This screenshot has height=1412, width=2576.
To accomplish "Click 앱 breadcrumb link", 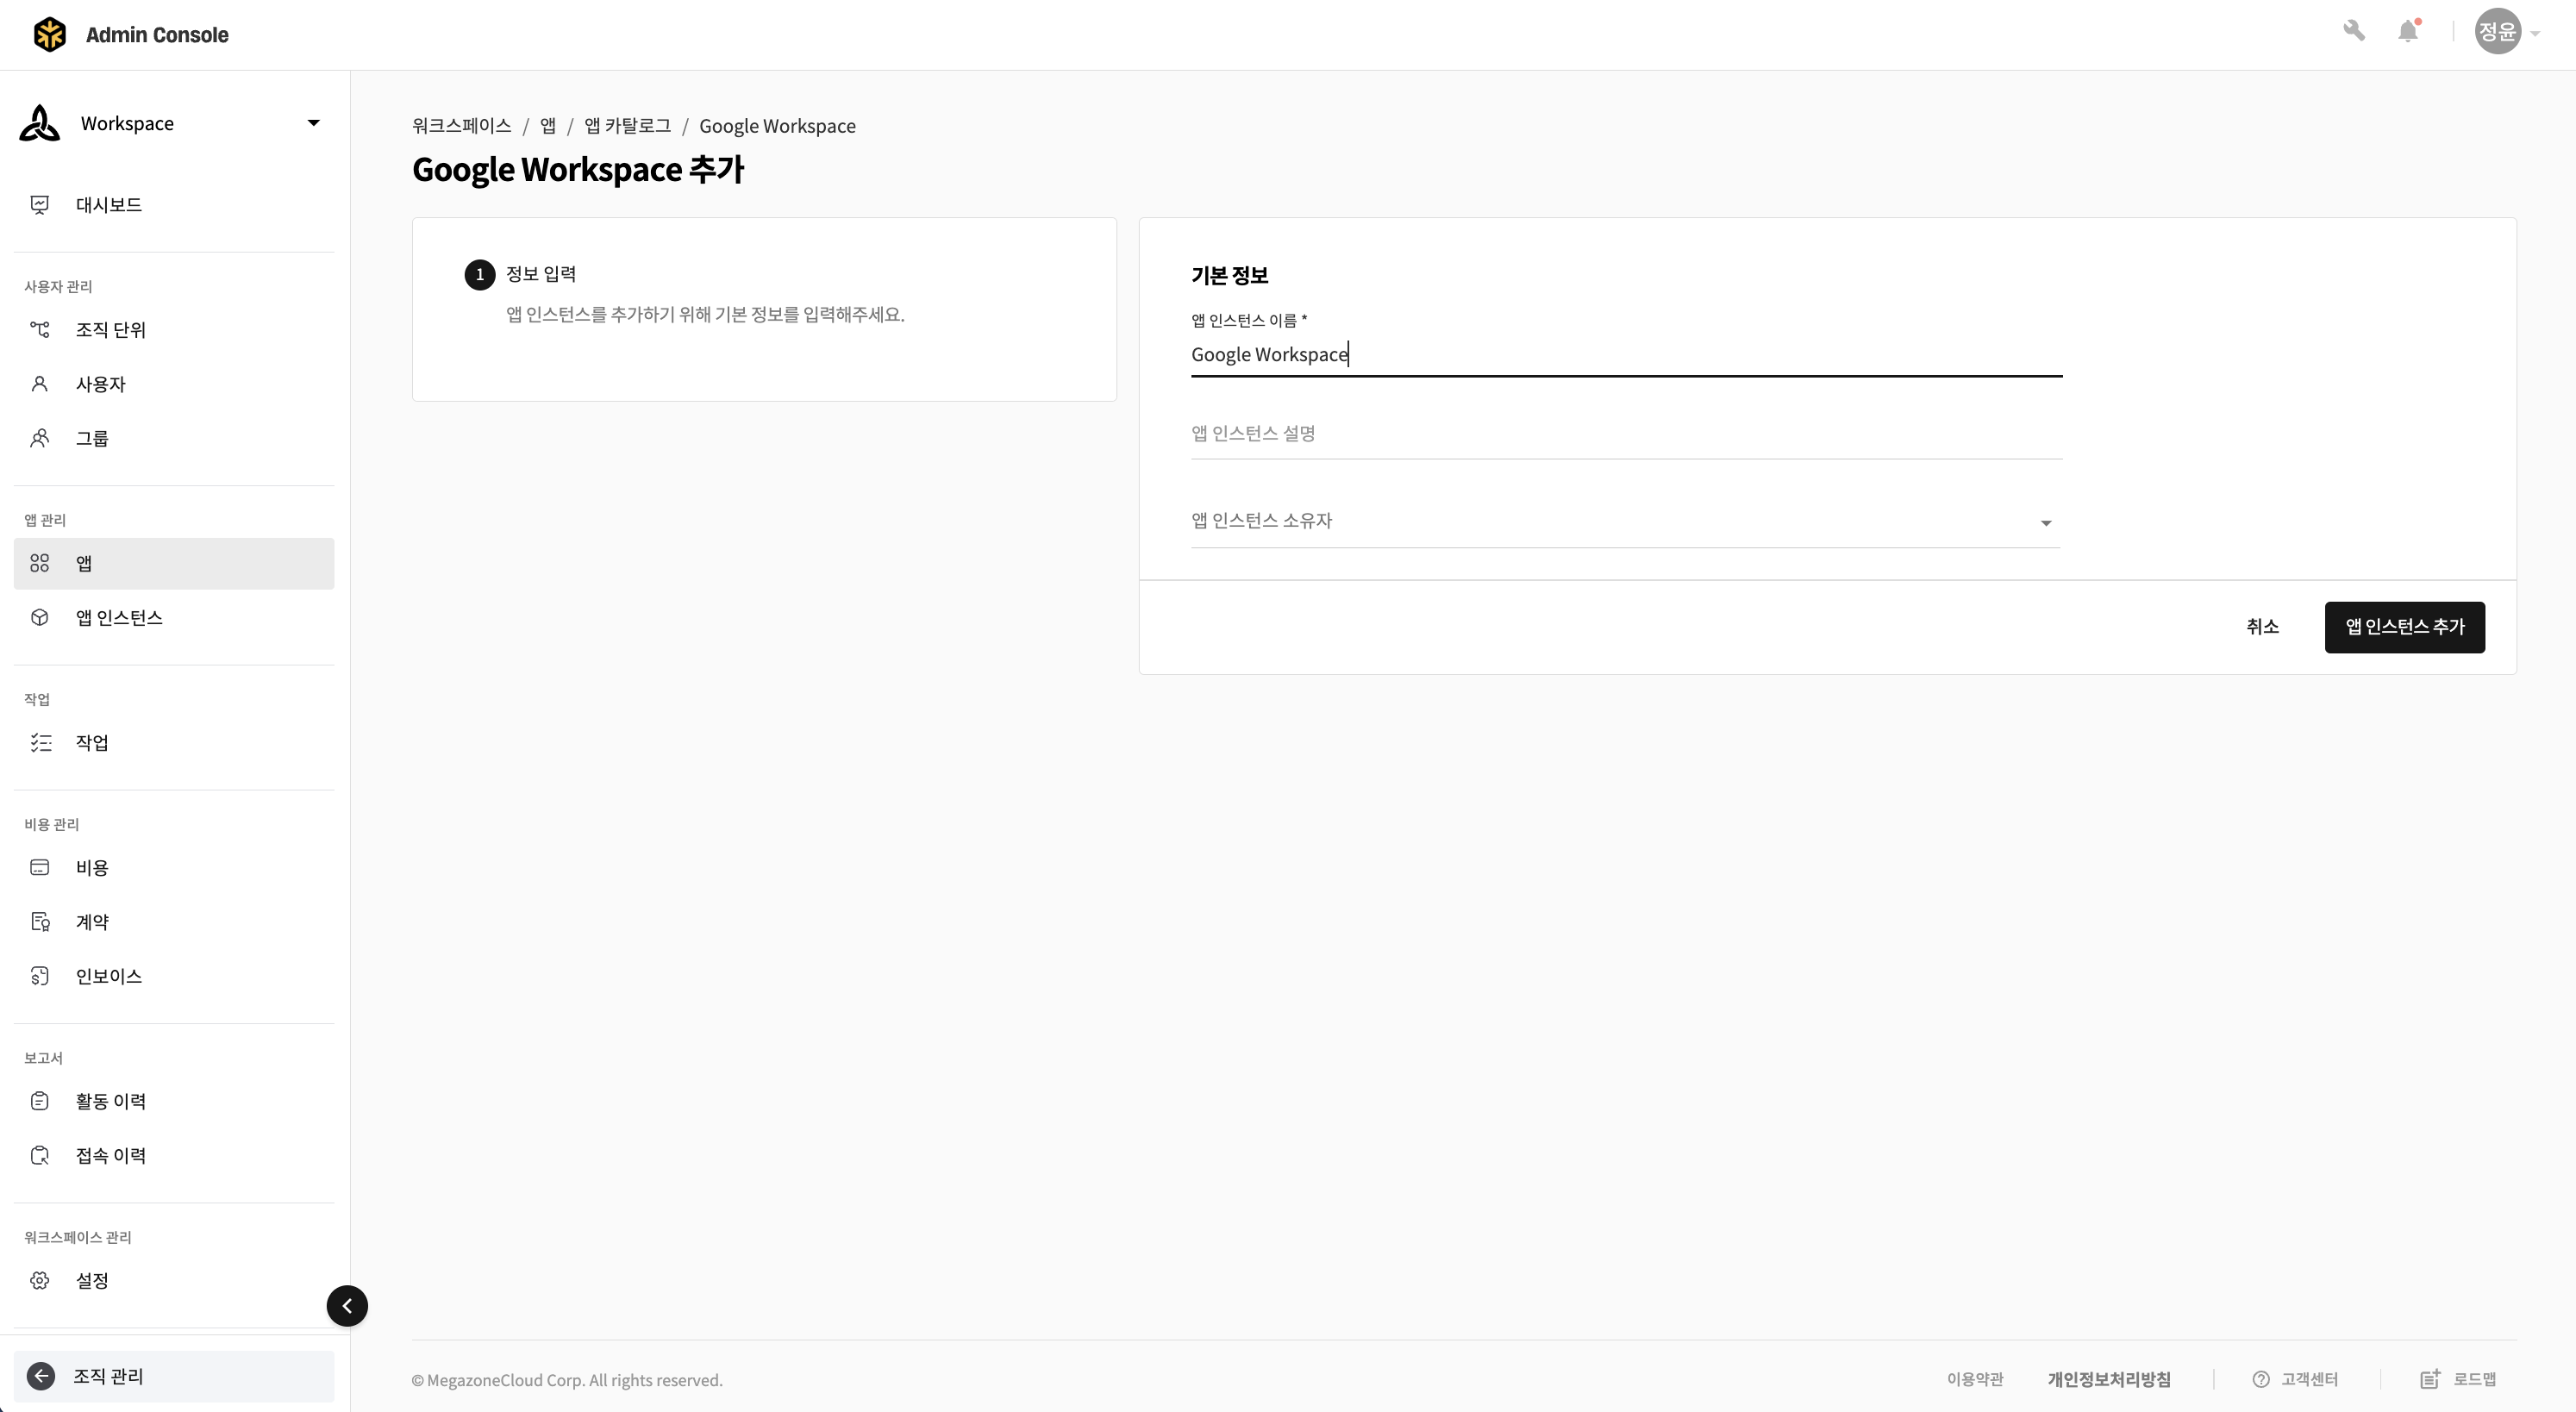I will coord(548,126).
